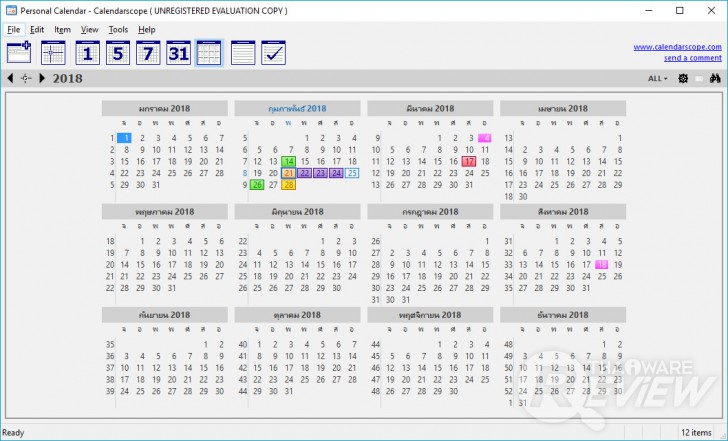Click the 2018 year title
Image resolution: width=728 pixels, height=441 pixels.
[67, 78]
